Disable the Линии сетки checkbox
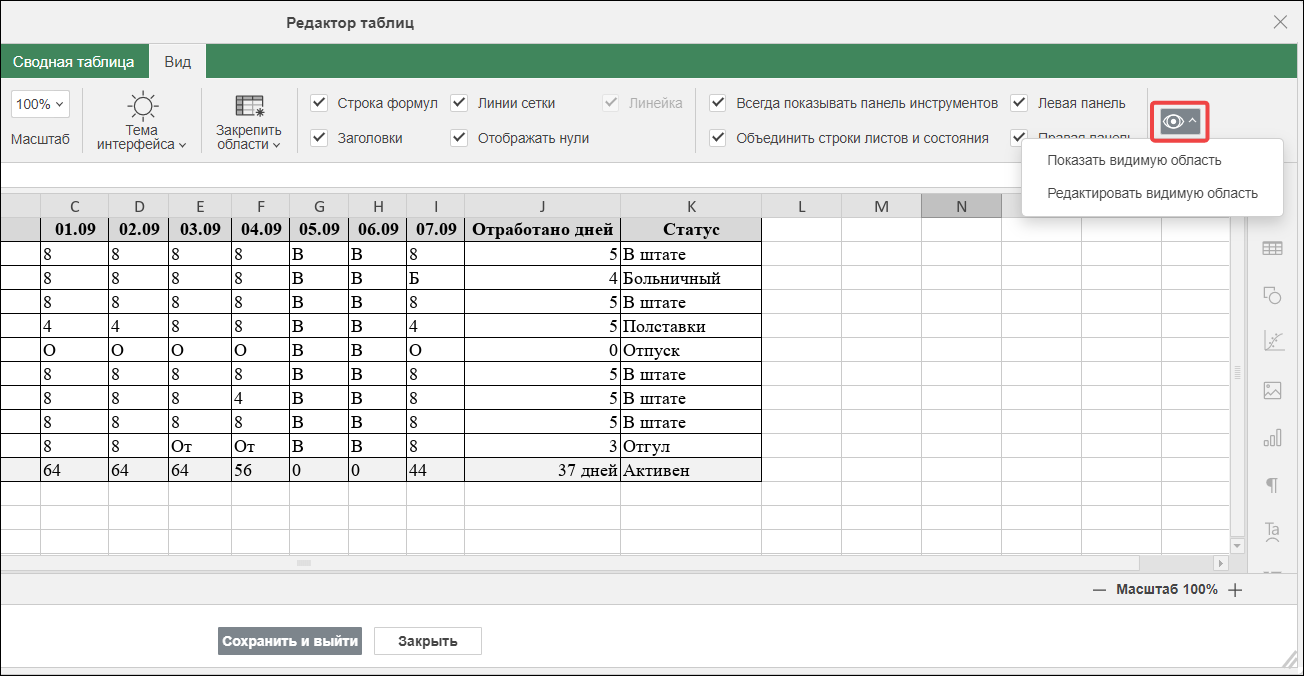Screen dimensions: 1304x676 coord(459,103)
